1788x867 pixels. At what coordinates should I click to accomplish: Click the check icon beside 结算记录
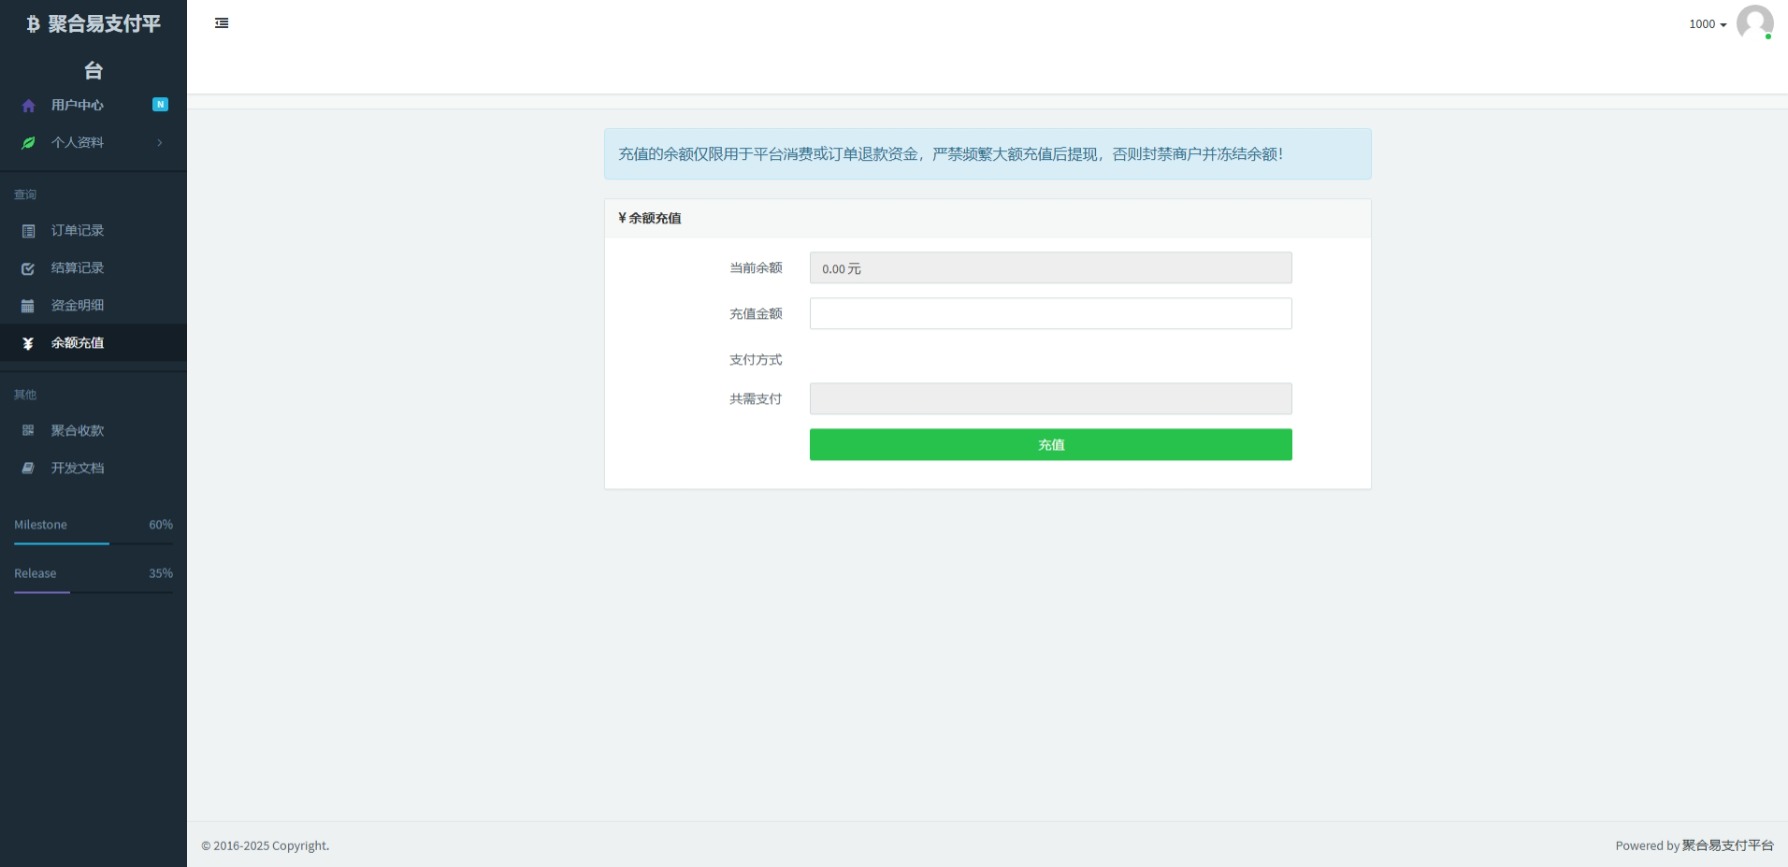click(x=28, y=268)
